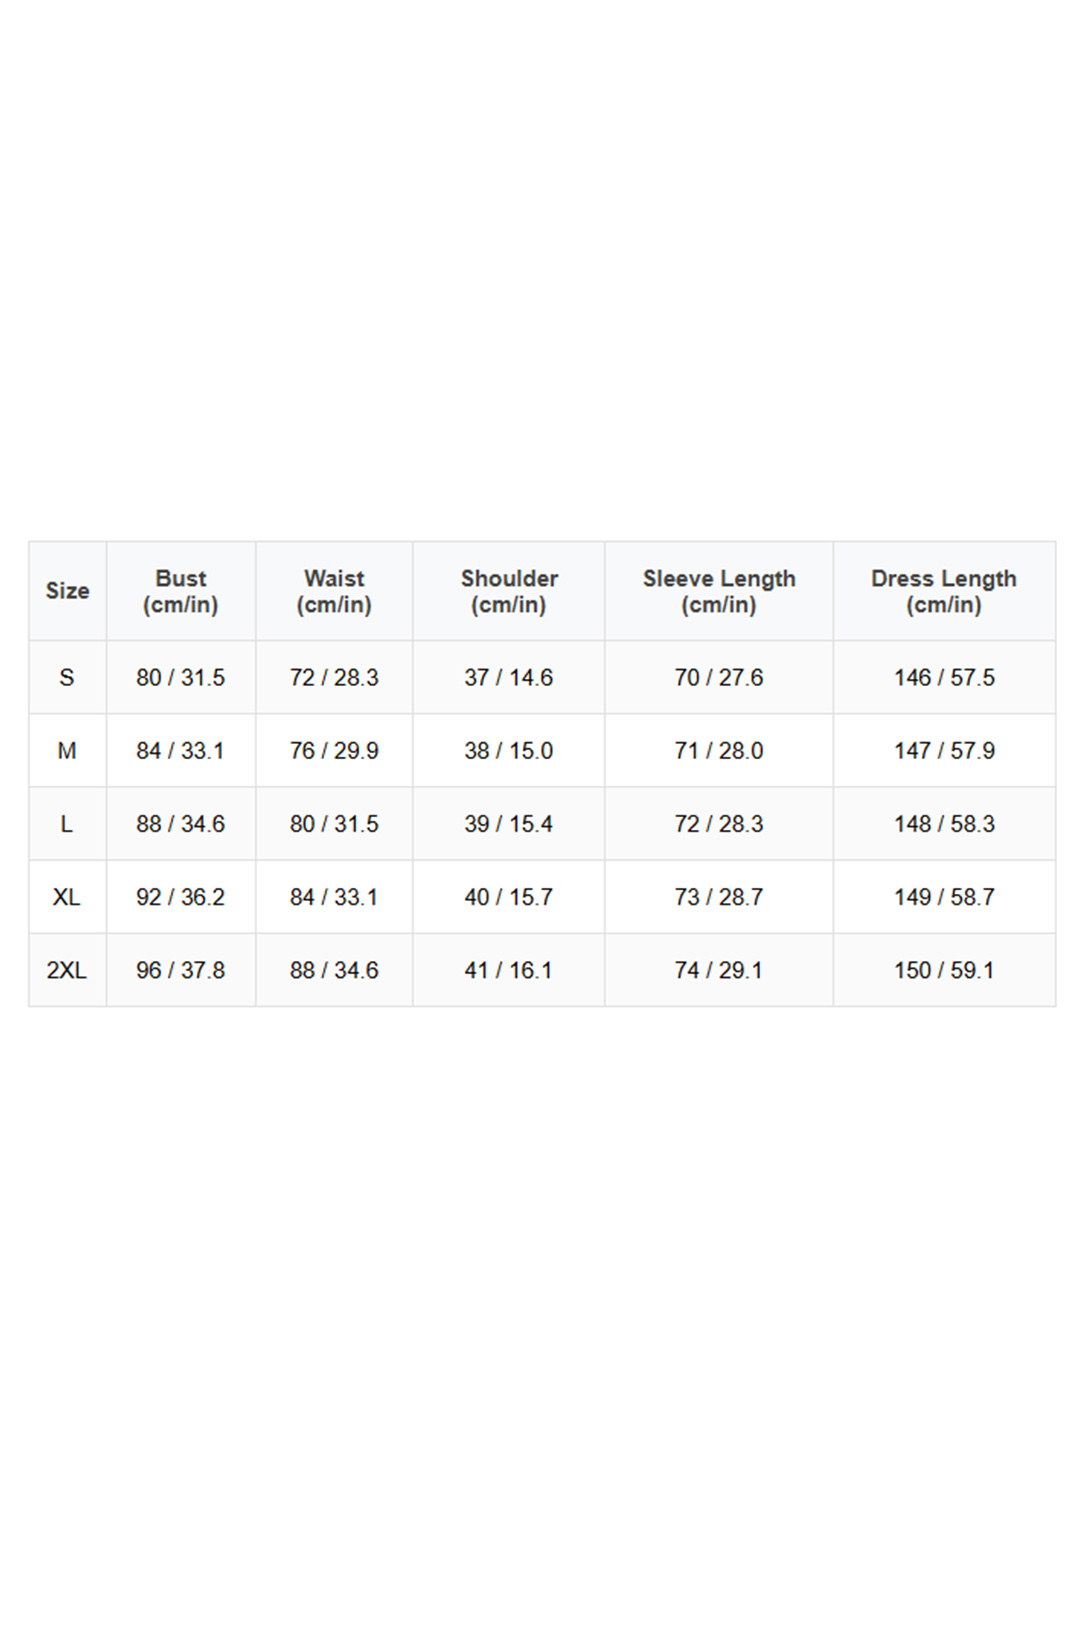Select the 2XL size cell
This screenshot has width=1088, height=1632.
click(x=67, y=970)
